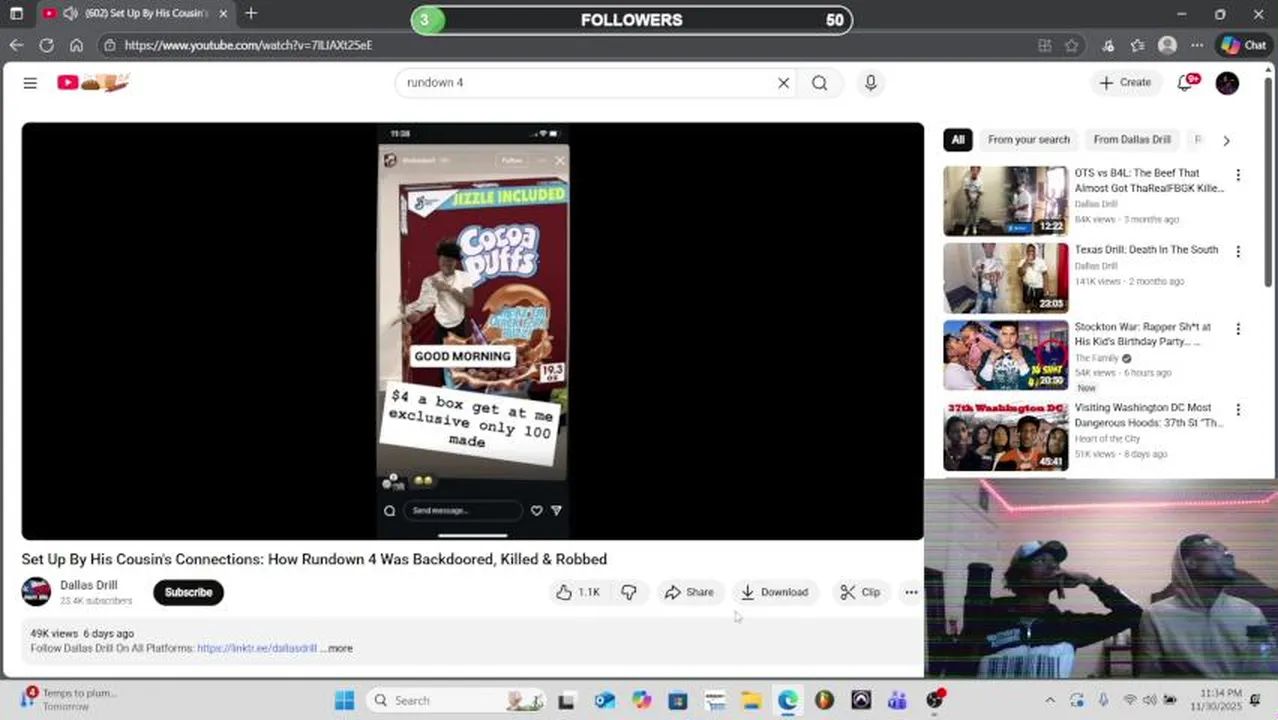Open volume control in system tray
This screenshot has width=1278, height=720.
click(1150, 700)
